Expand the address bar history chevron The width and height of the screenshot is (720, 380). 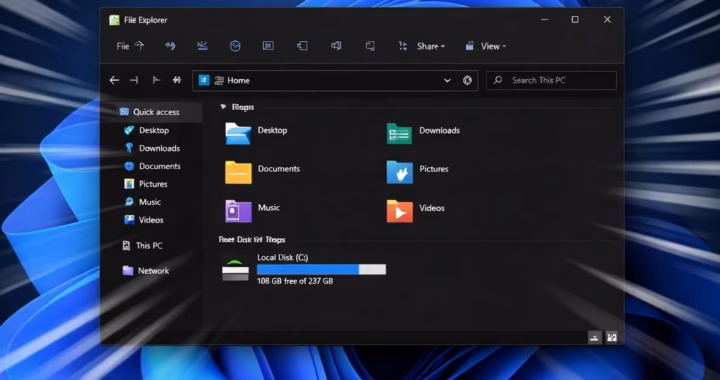447,81
